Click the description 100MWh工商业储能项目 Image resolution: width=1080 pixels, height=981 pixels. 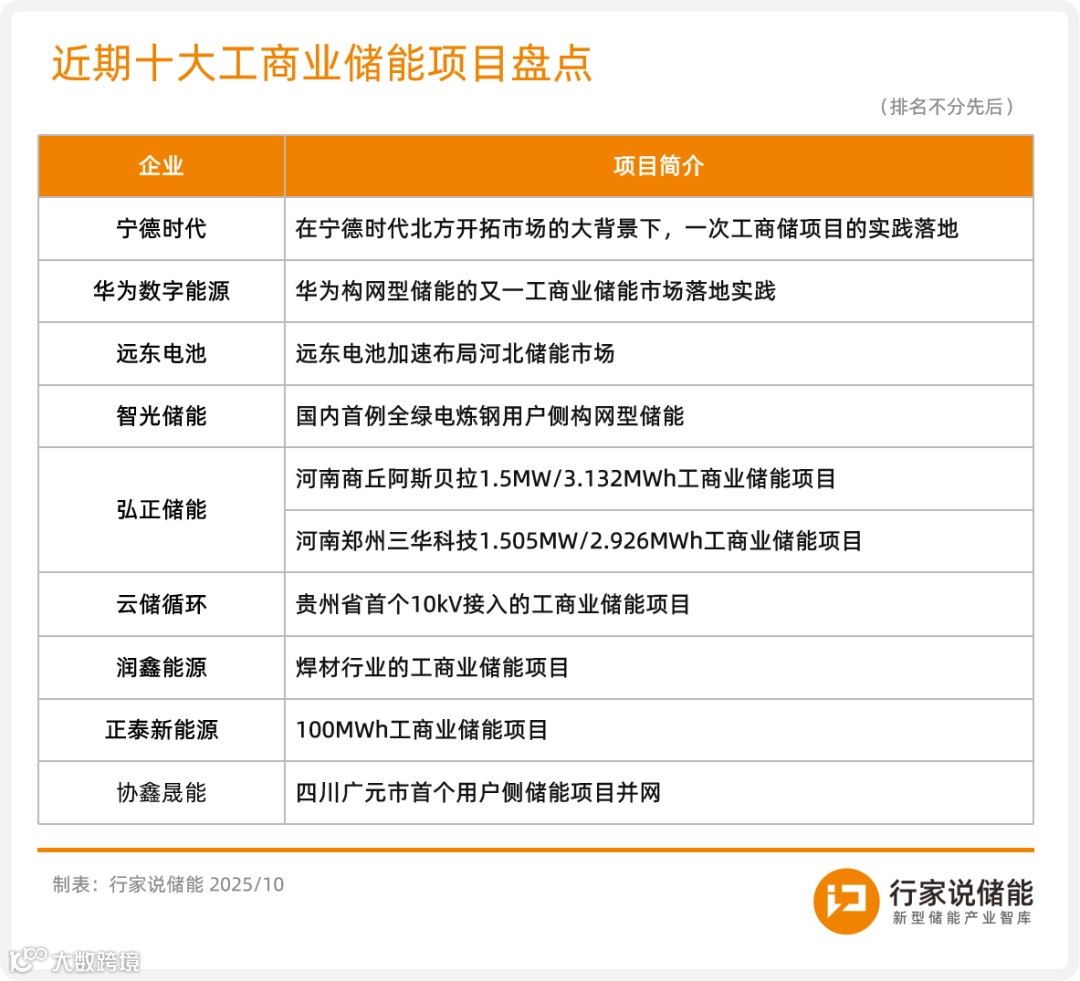(x=422, y=730)
